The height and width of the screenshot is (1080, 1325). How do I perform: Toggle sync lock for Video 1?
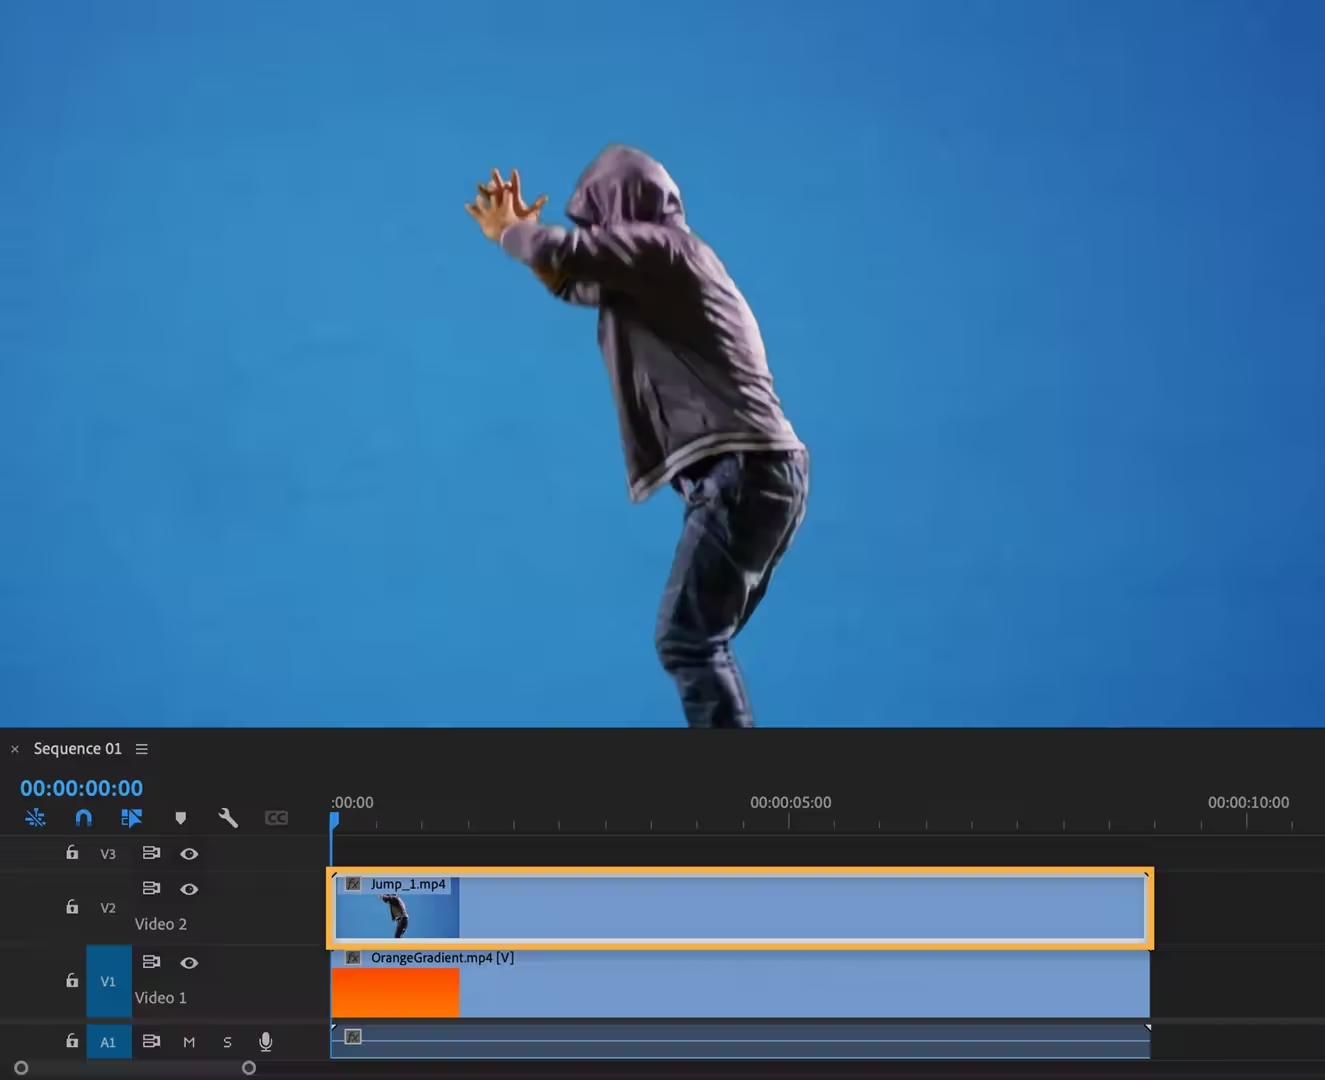(151, 962)
